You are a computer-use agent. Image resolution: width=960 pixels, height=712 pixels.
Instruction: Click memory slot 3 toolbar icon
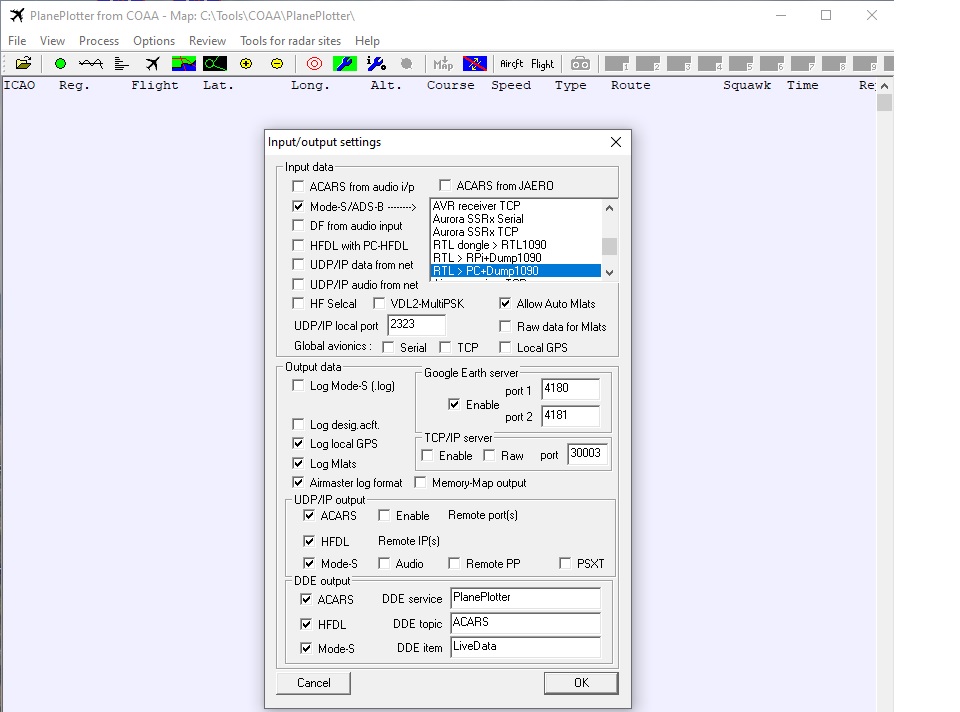679,64
